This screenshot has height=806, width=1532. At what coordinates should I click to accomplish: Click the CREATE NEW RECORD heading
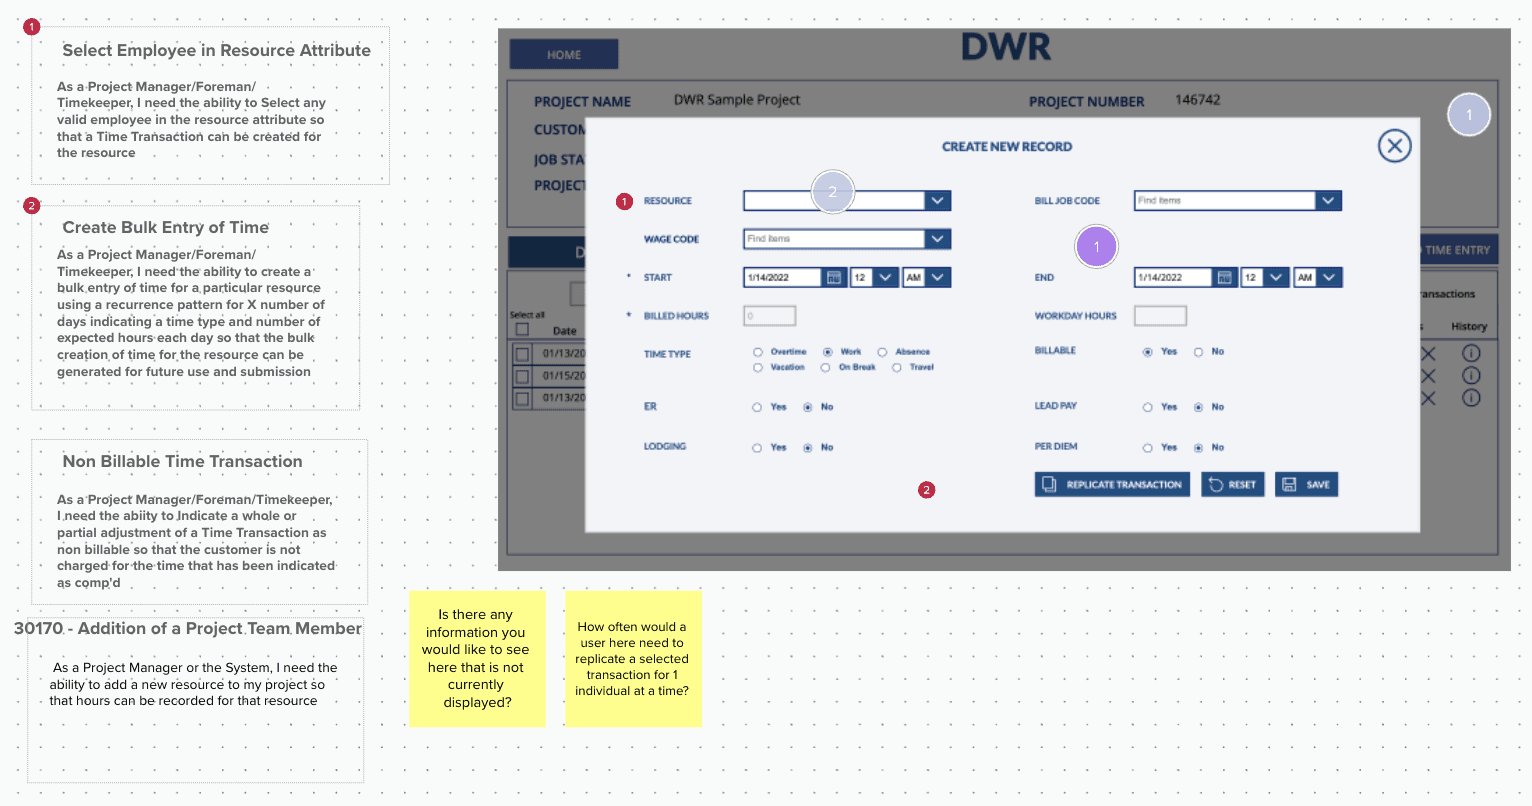(x=1007, y=146)
